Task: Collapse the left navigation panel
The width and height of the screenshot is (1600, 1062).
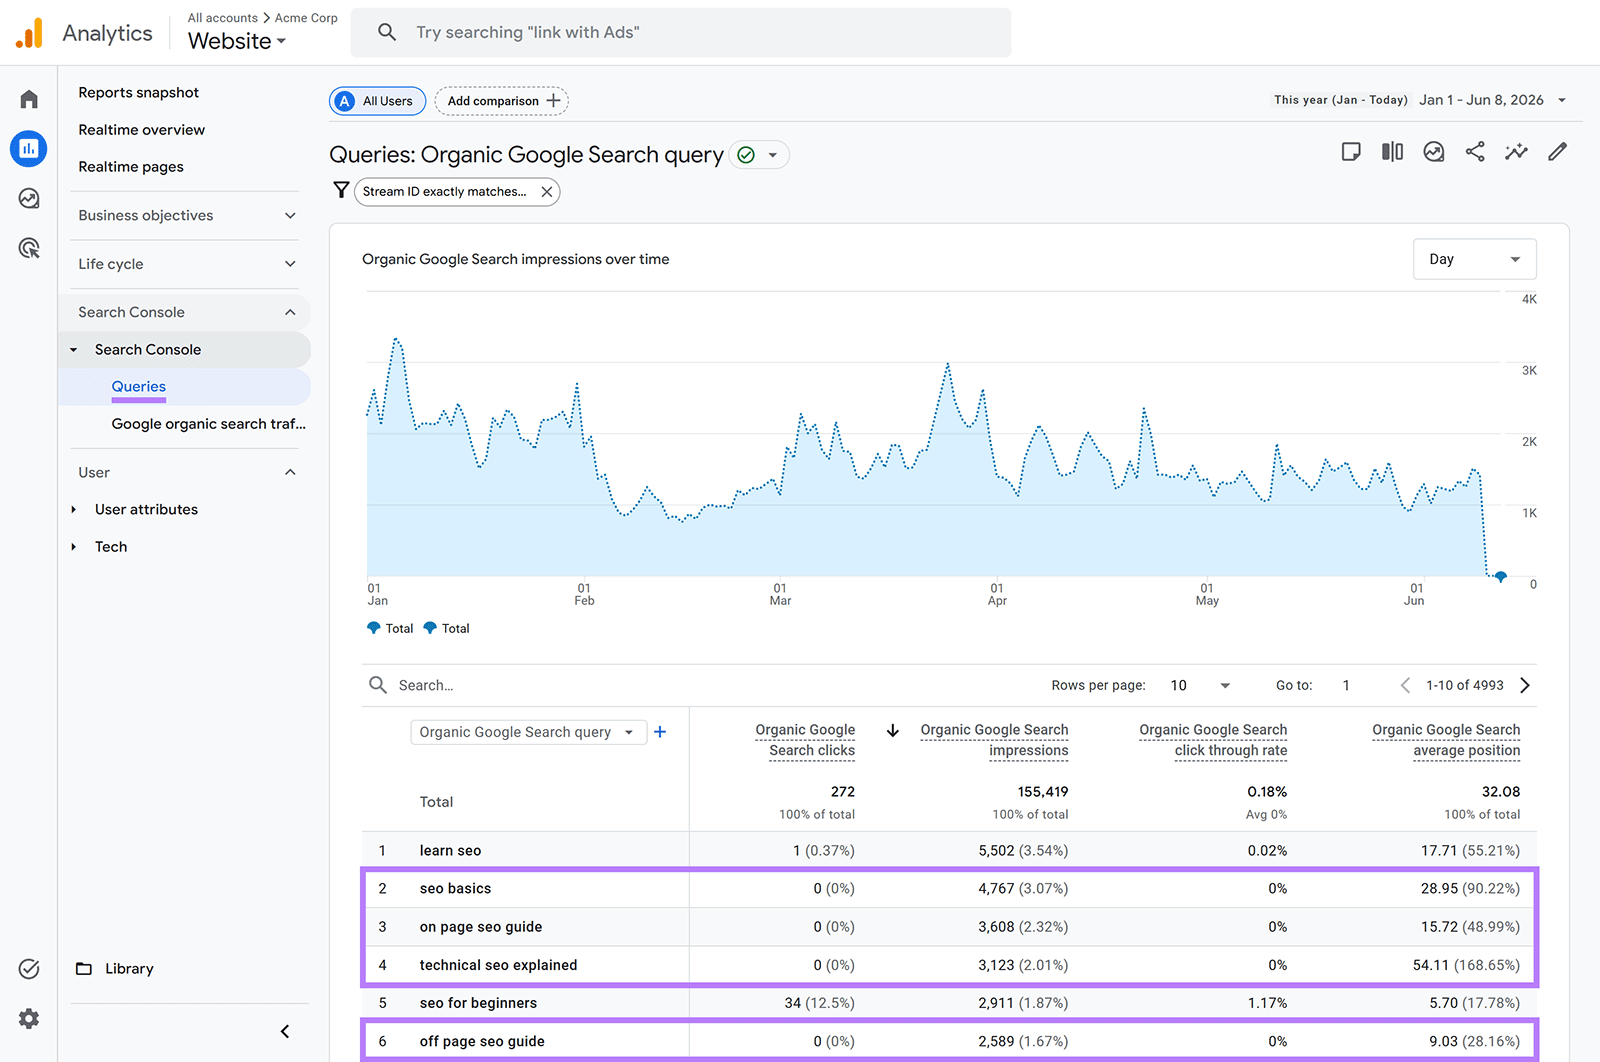Action: pos(285,1031)
